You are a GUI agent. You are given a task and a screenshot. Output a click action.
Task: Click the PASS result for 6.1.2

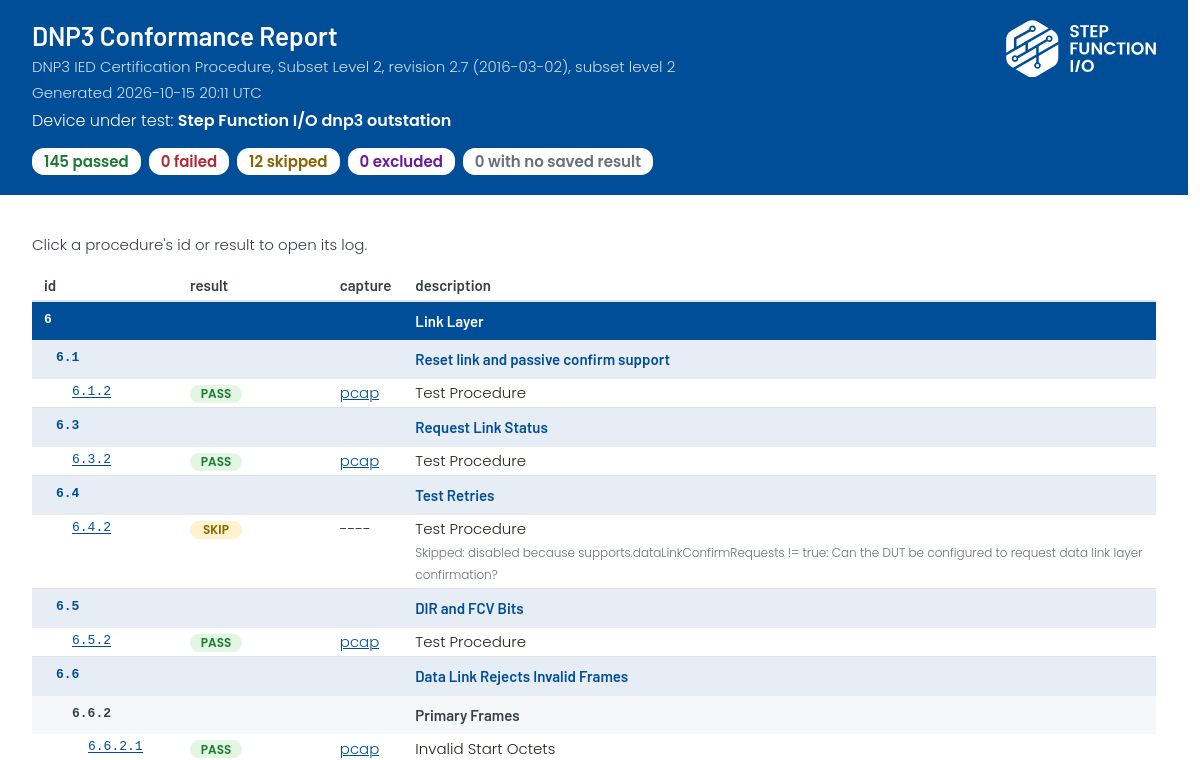[216, 394]
